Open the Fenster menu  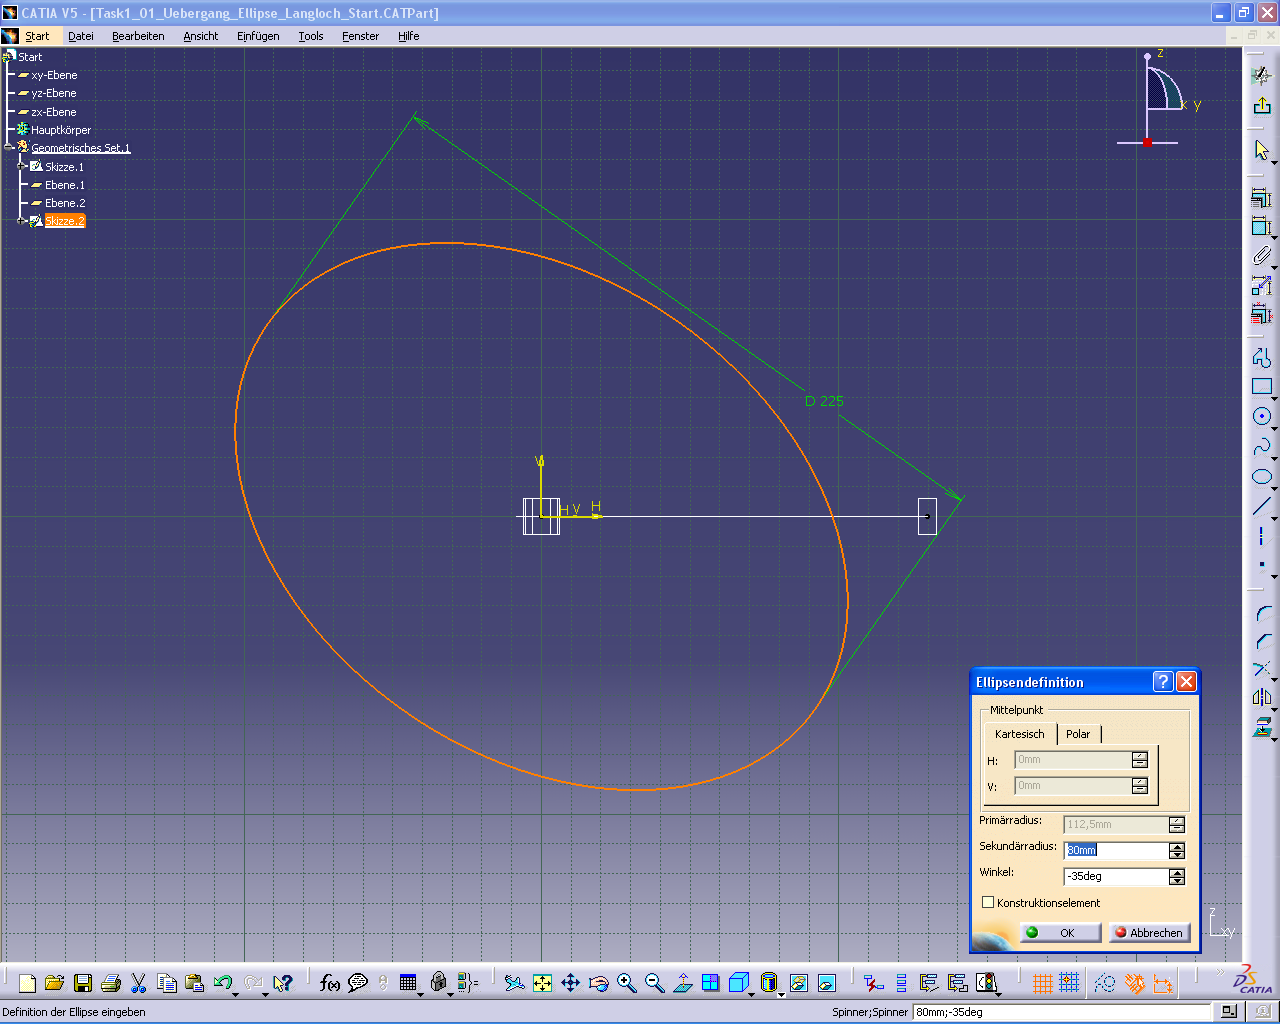click(x=360, y=36)
